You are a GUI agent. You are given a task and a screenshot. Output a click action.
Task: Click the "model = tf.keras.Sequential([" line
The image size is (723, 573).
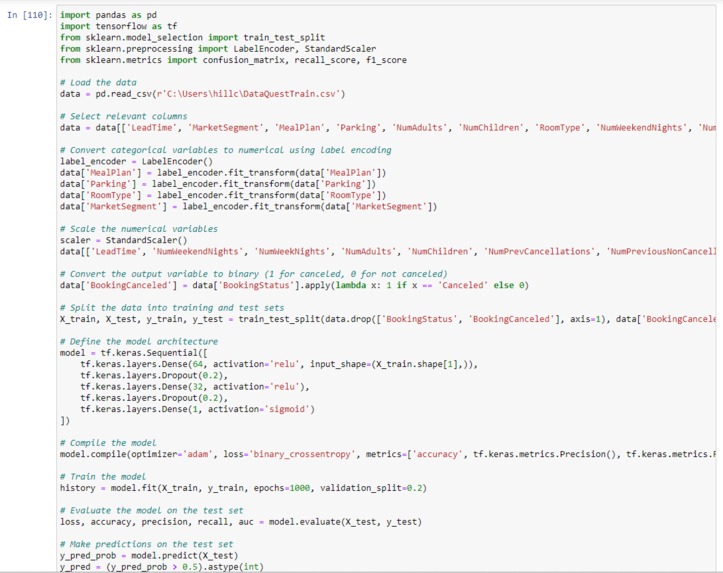[x=134, y=353]
